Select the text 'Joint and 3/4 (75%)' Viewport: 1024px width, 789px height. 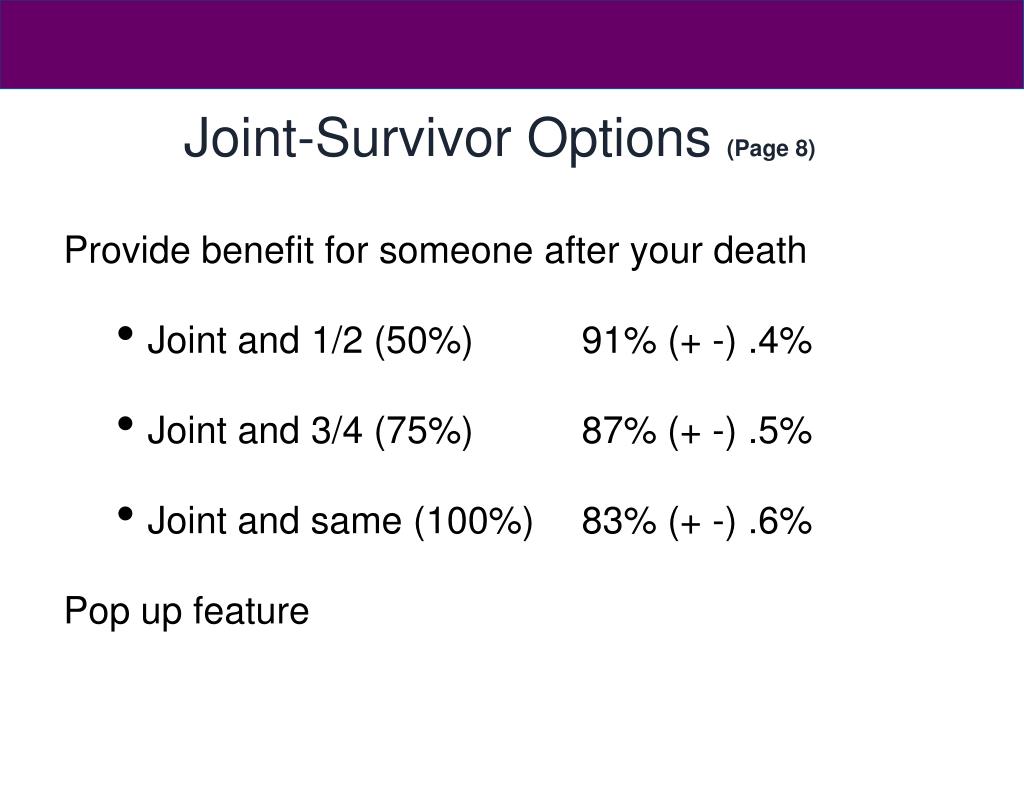(x=310, y=432)
